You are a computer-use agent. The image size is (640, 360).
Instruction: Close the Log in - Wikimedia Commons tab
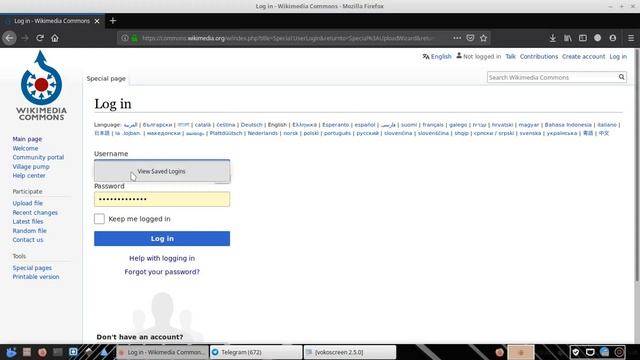pos(97,21)
